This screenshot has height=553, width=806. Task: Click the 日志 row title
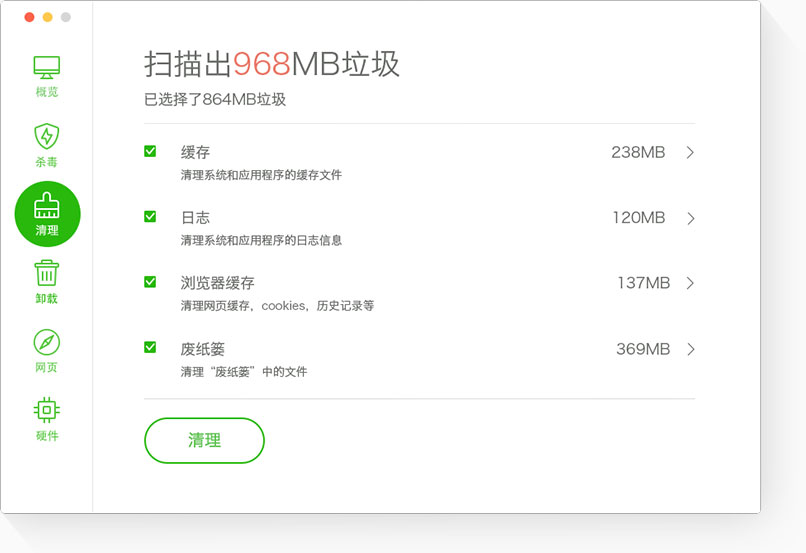click(x=195, y=217)
